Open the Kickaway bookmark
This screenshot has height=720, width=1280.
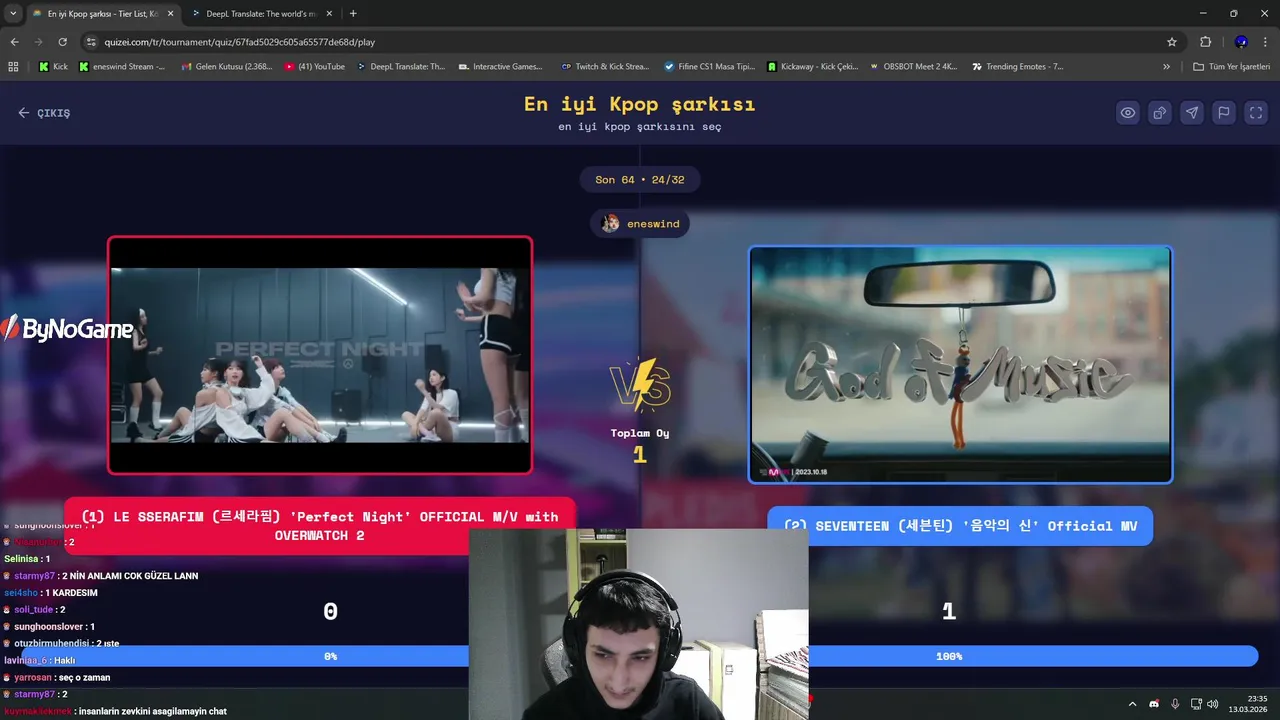813,67
